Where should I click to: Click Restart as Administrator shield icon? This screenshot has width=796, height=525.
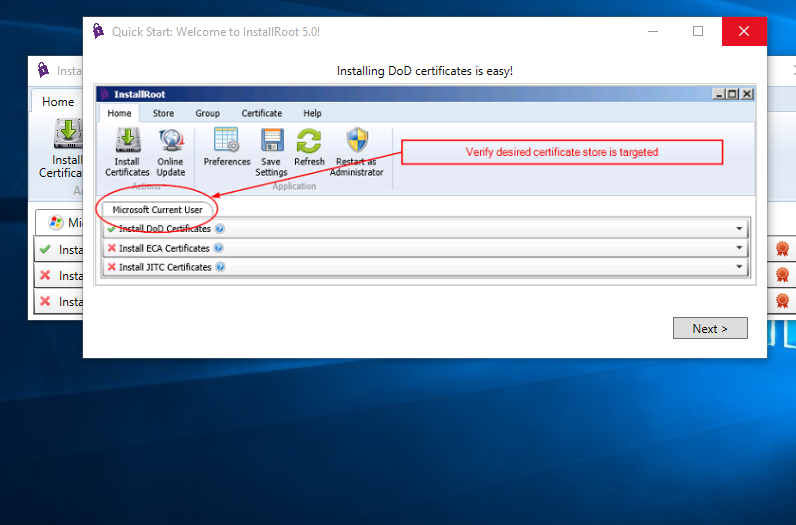[x=357, y=140]
